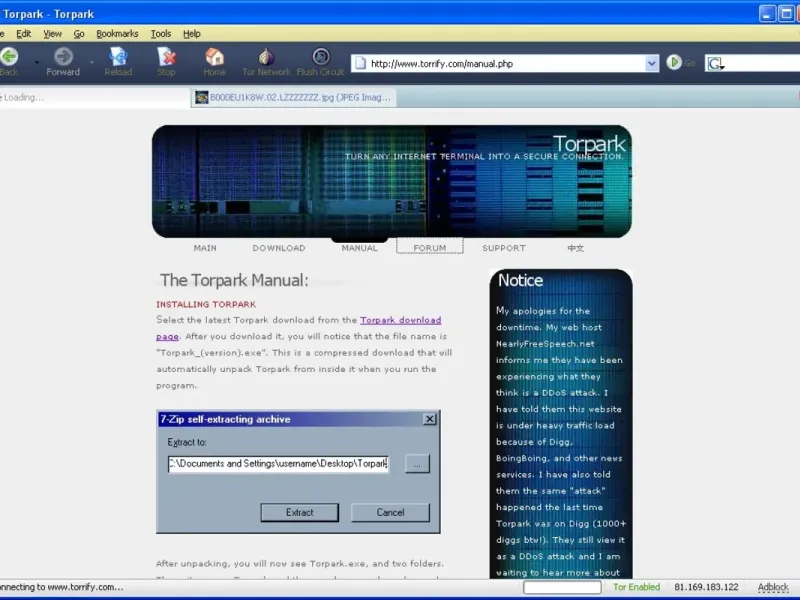Click the Adblock status bar entry
This screenshot has height=600, width=800.
(773, 587)
